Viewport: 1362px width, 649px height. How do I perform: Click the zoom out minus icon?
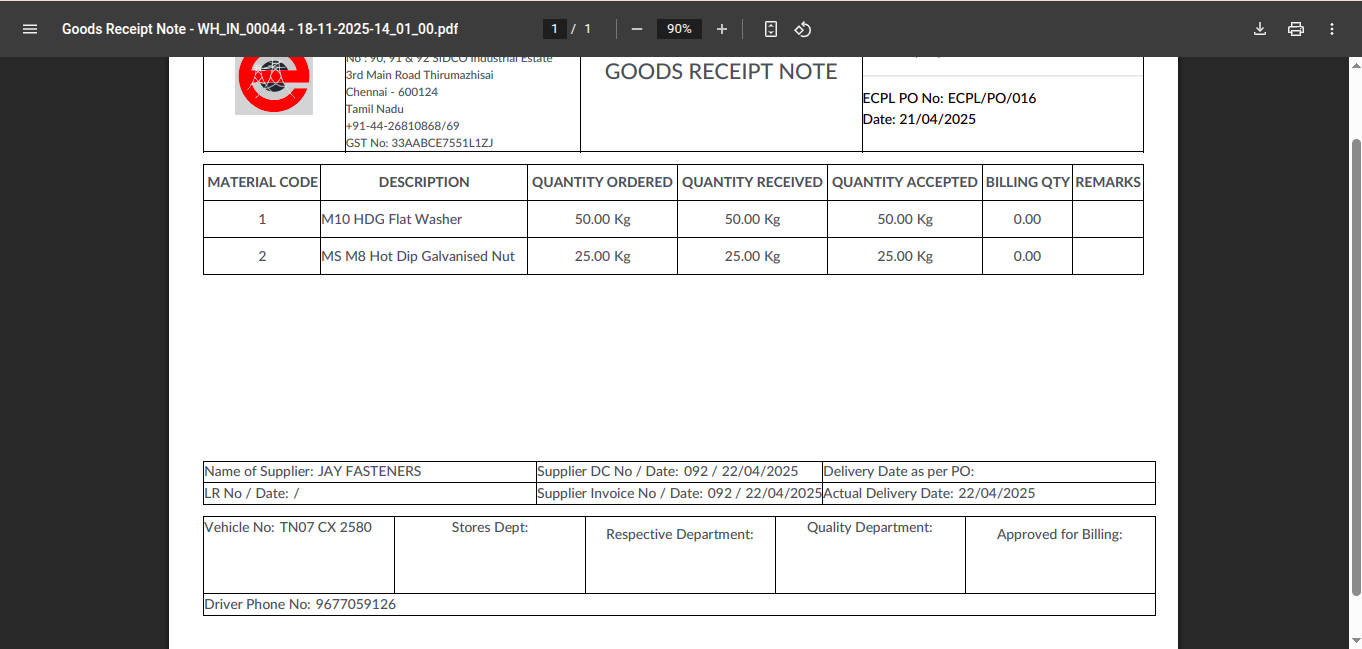point(637,29)
